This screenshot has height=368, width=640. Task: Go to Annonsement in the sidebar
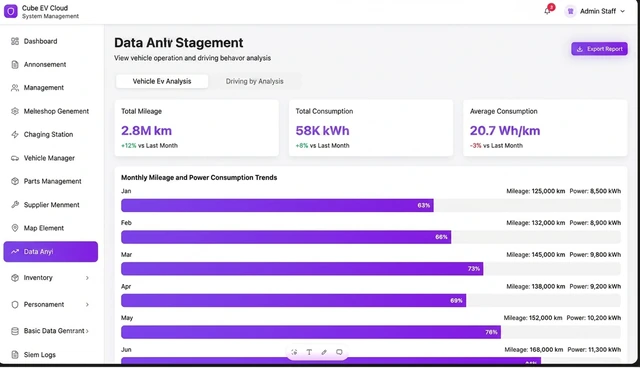pos(51,64)
